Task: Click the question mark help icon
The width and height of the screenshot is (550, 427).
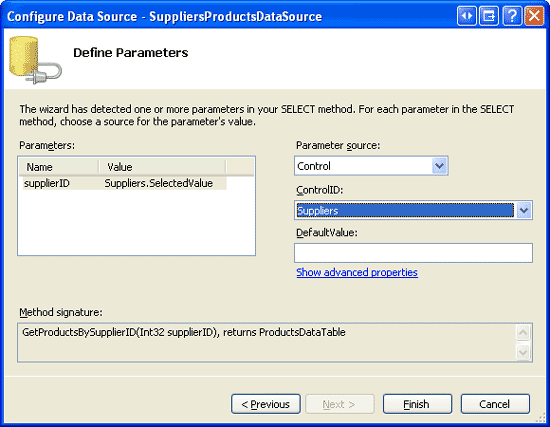Action: pyautogui.click(x=512, y=16)
